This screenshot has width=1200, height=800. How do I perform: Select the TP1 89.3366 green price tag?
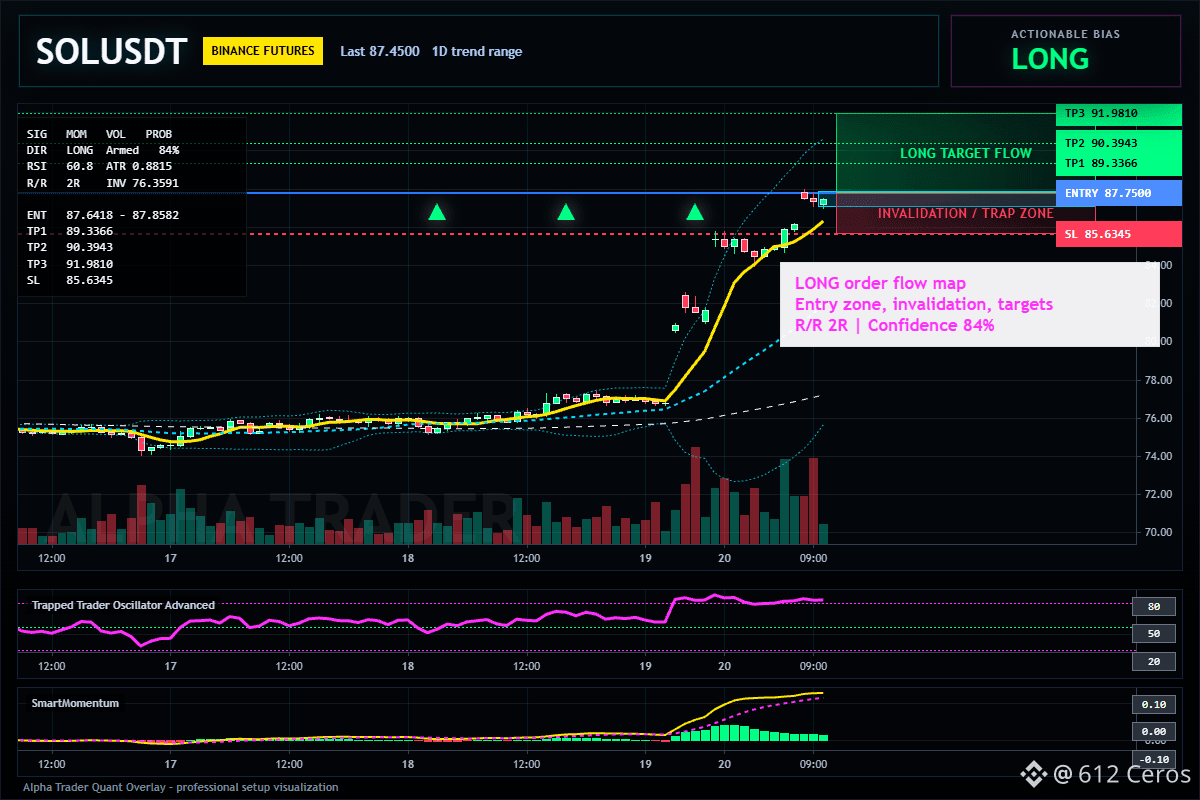pyautogui.click(x=1118, y=163)
